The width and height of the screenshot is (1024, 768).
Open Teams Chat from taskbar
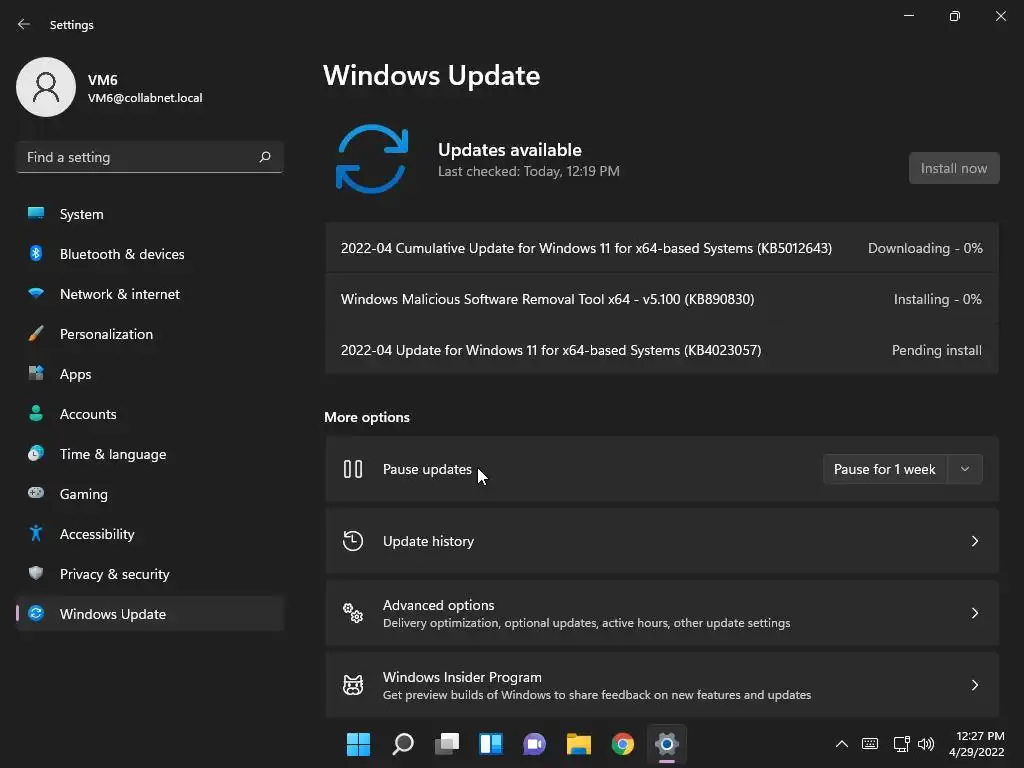534,744
